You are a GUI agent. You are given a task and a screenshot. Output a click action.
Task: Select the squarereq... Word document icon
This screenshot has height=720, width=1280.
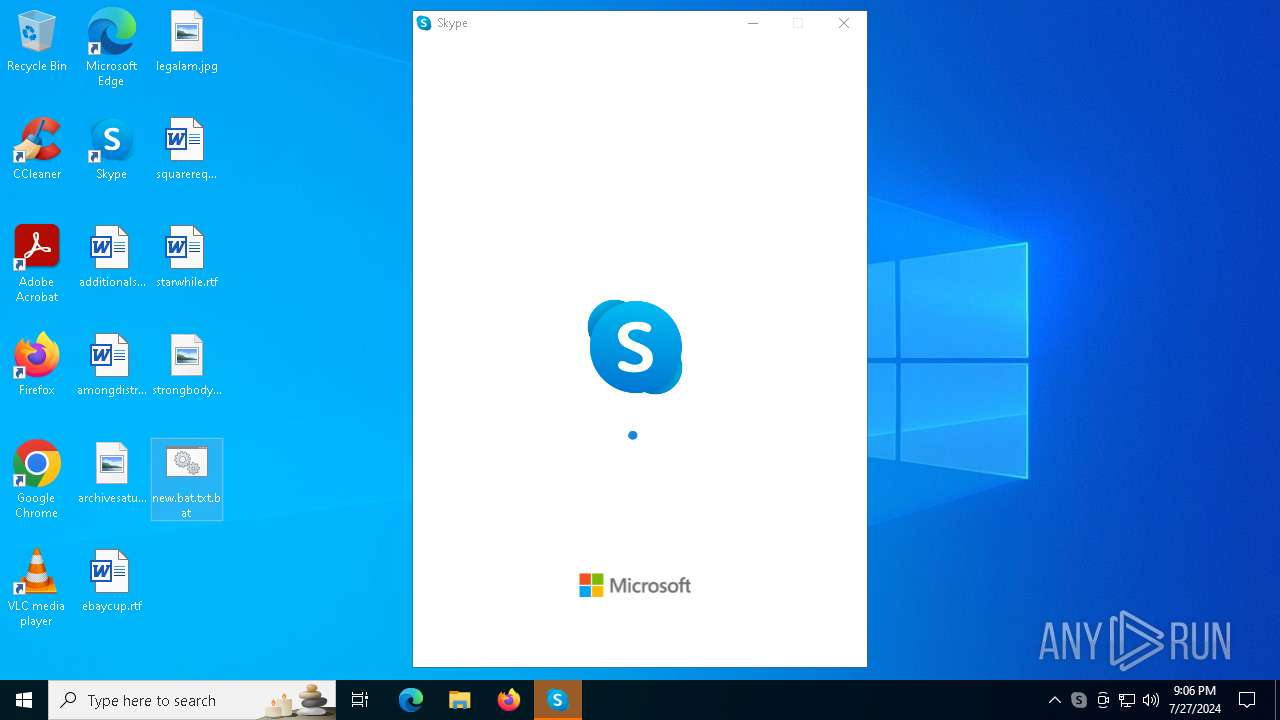coord(187,150)
